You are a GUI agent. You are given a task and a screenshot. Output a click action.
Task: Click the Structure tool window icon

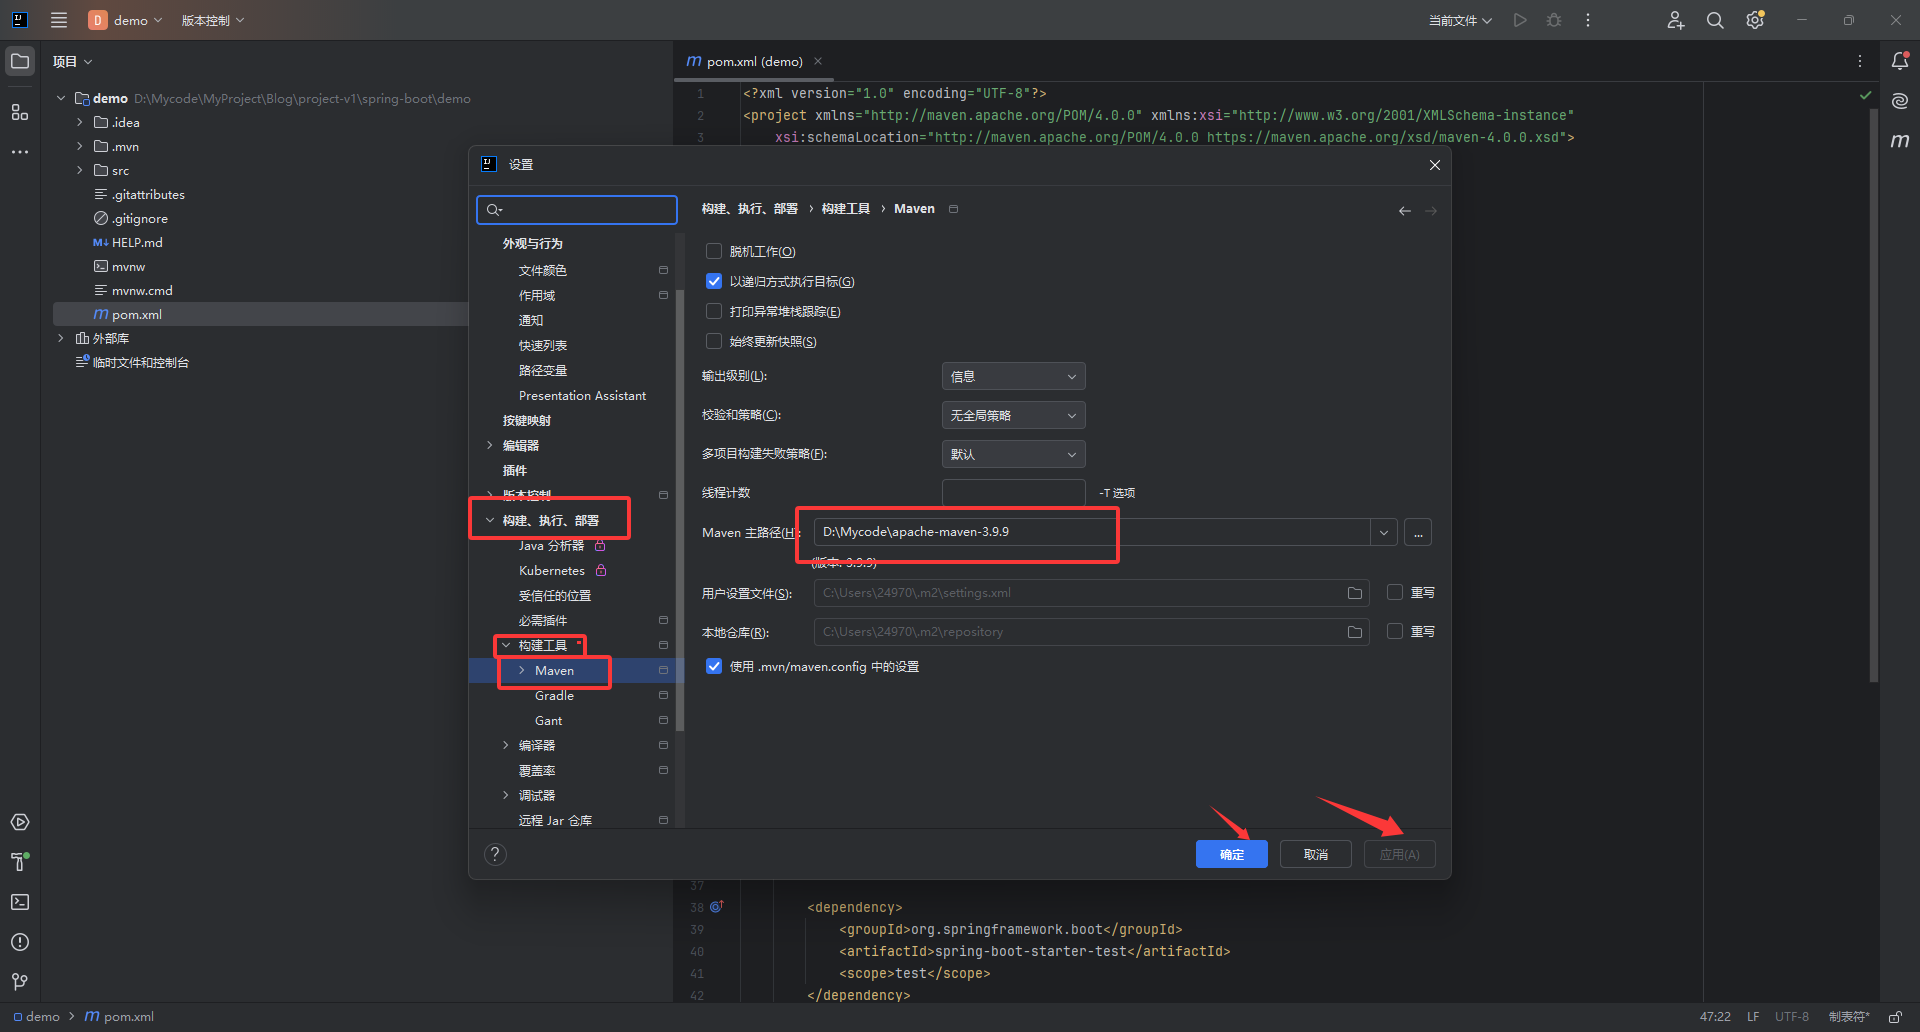click(x=20, y=112)
